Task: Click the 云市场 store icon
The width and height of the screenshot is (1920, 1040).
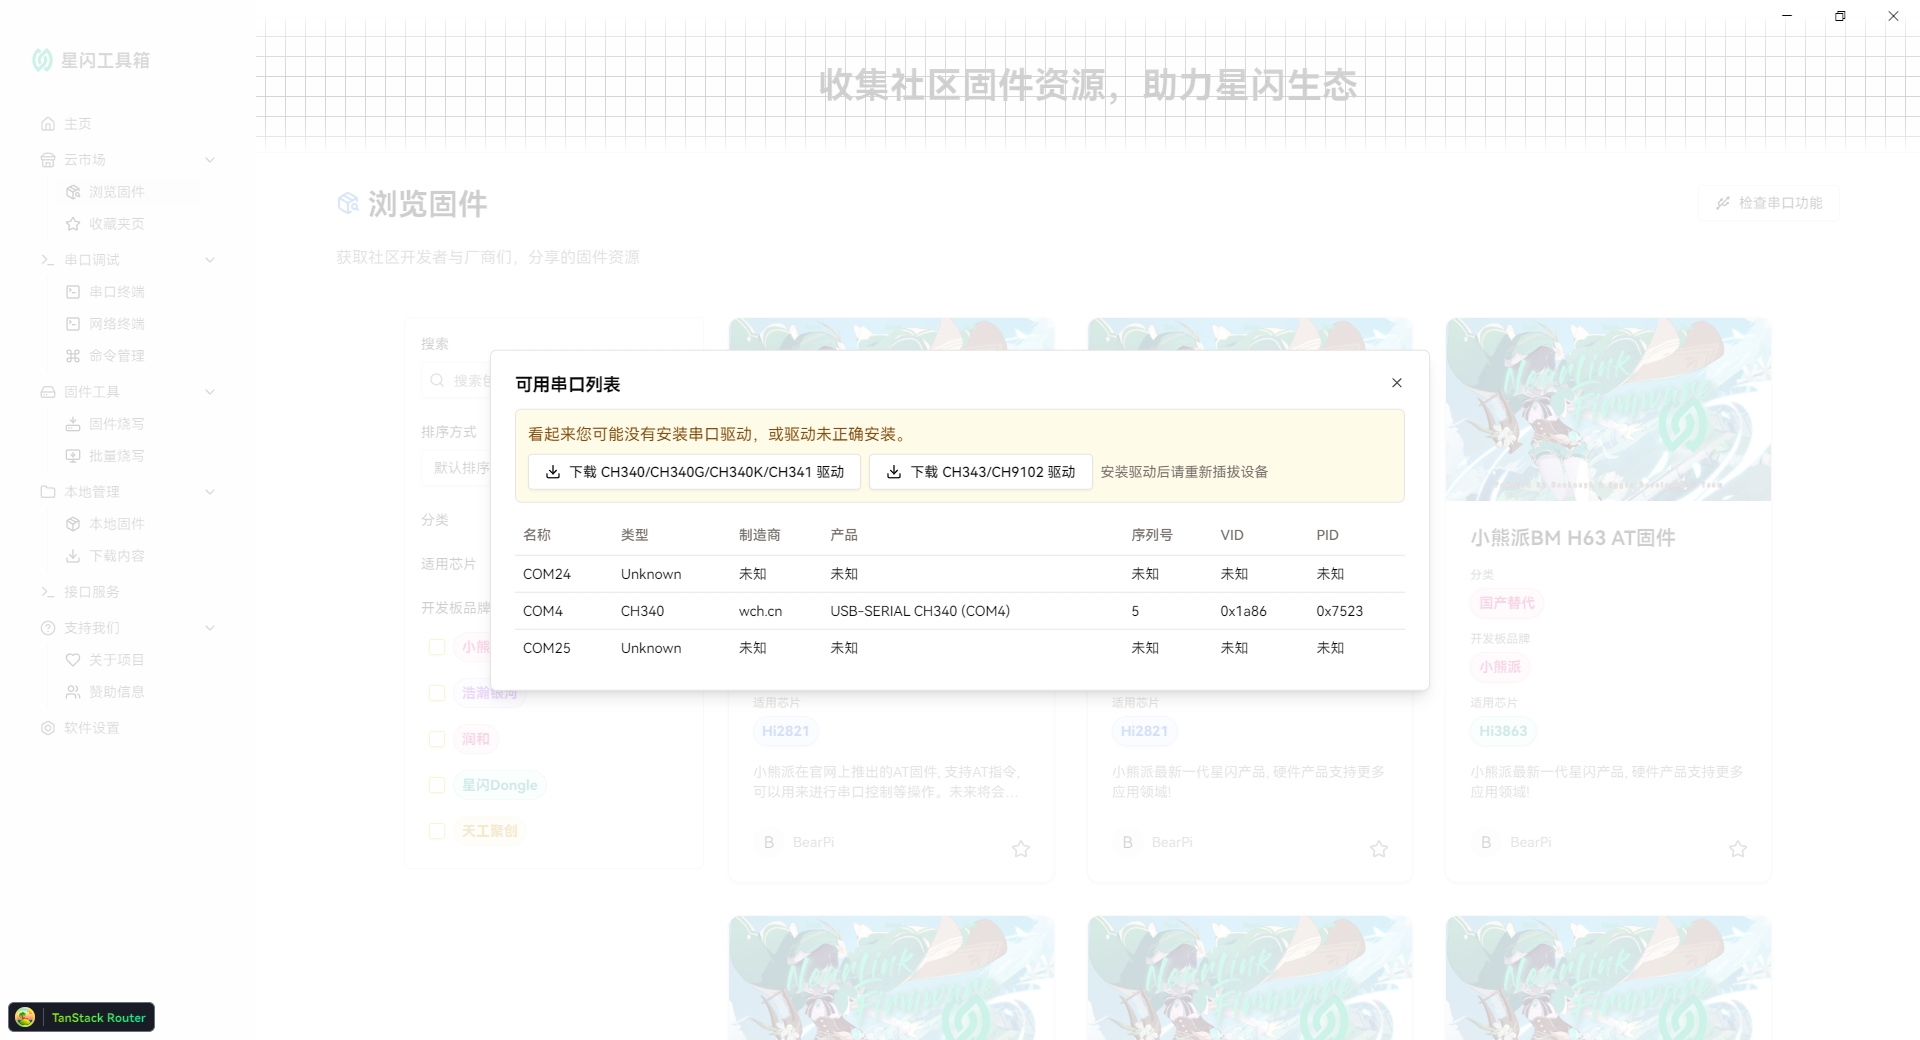Action: pyautogui.click(x=48, y=160)
